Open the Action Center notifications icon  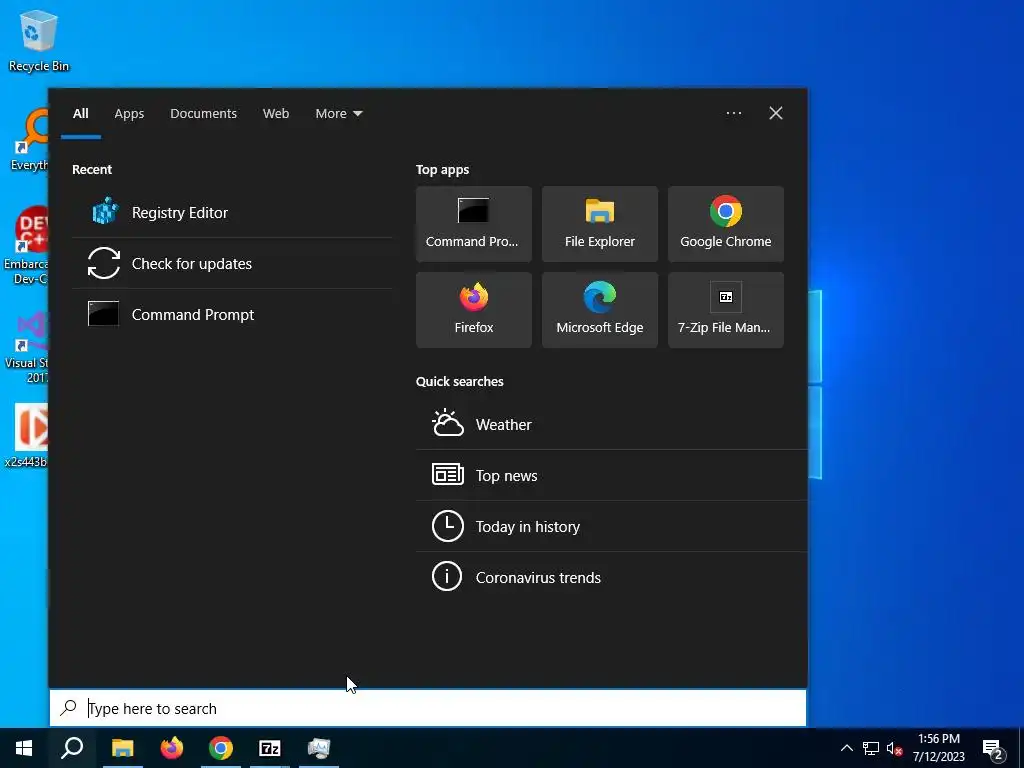pyautogui.click(x=993, y=749)
